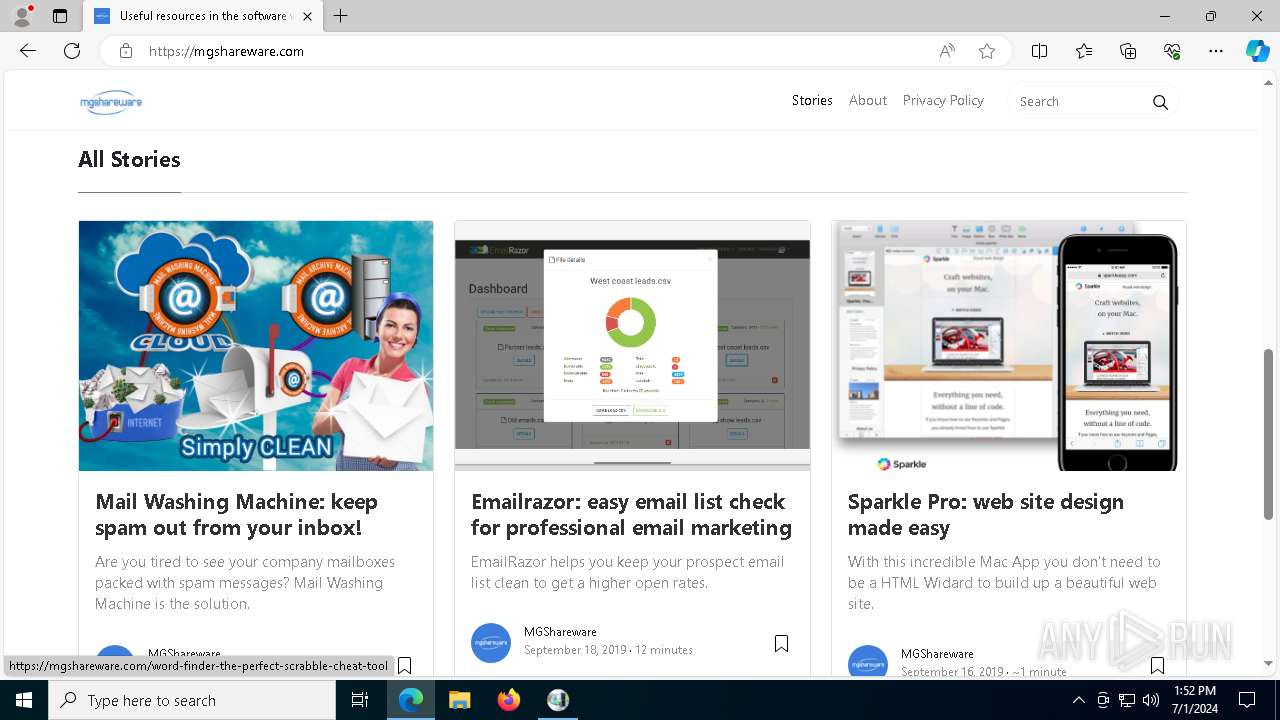Add this page to favorites star
The image size is (1280, 720).
click(987, 51)
